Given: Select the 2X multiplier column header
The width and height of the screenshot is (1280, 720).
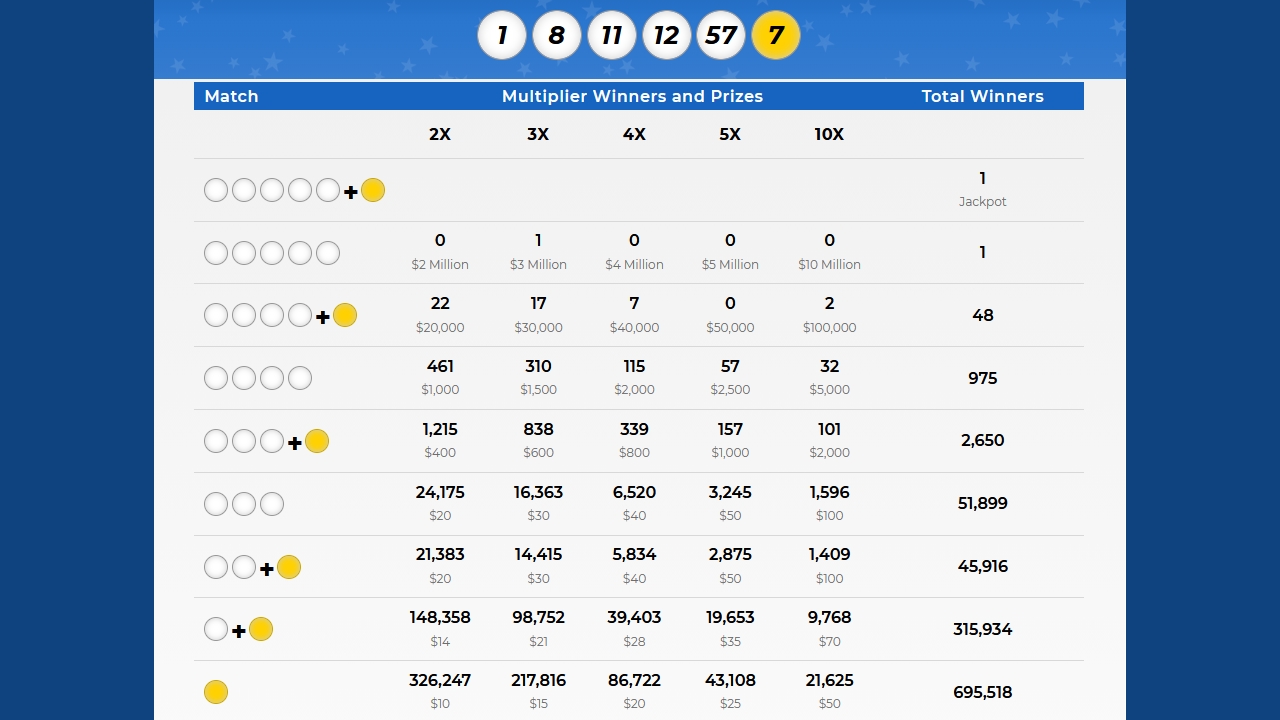Looking at the screenshot, I should point(440,134).
